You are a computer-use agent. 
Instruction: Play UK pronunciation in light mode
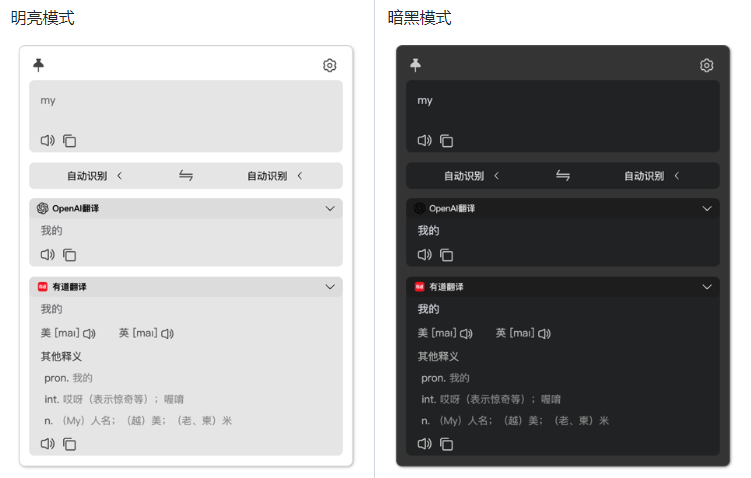[x=167, y=333]
